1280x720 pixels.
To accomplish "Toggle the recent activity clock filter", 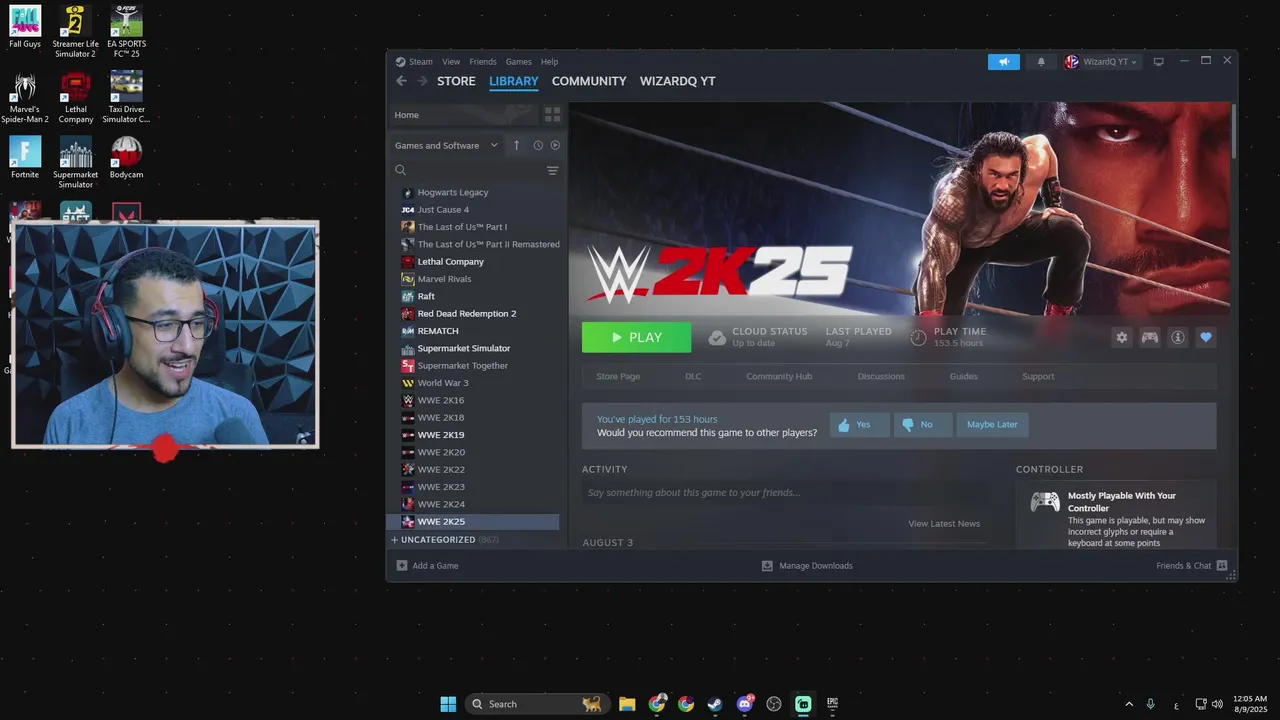I will 538,145.
